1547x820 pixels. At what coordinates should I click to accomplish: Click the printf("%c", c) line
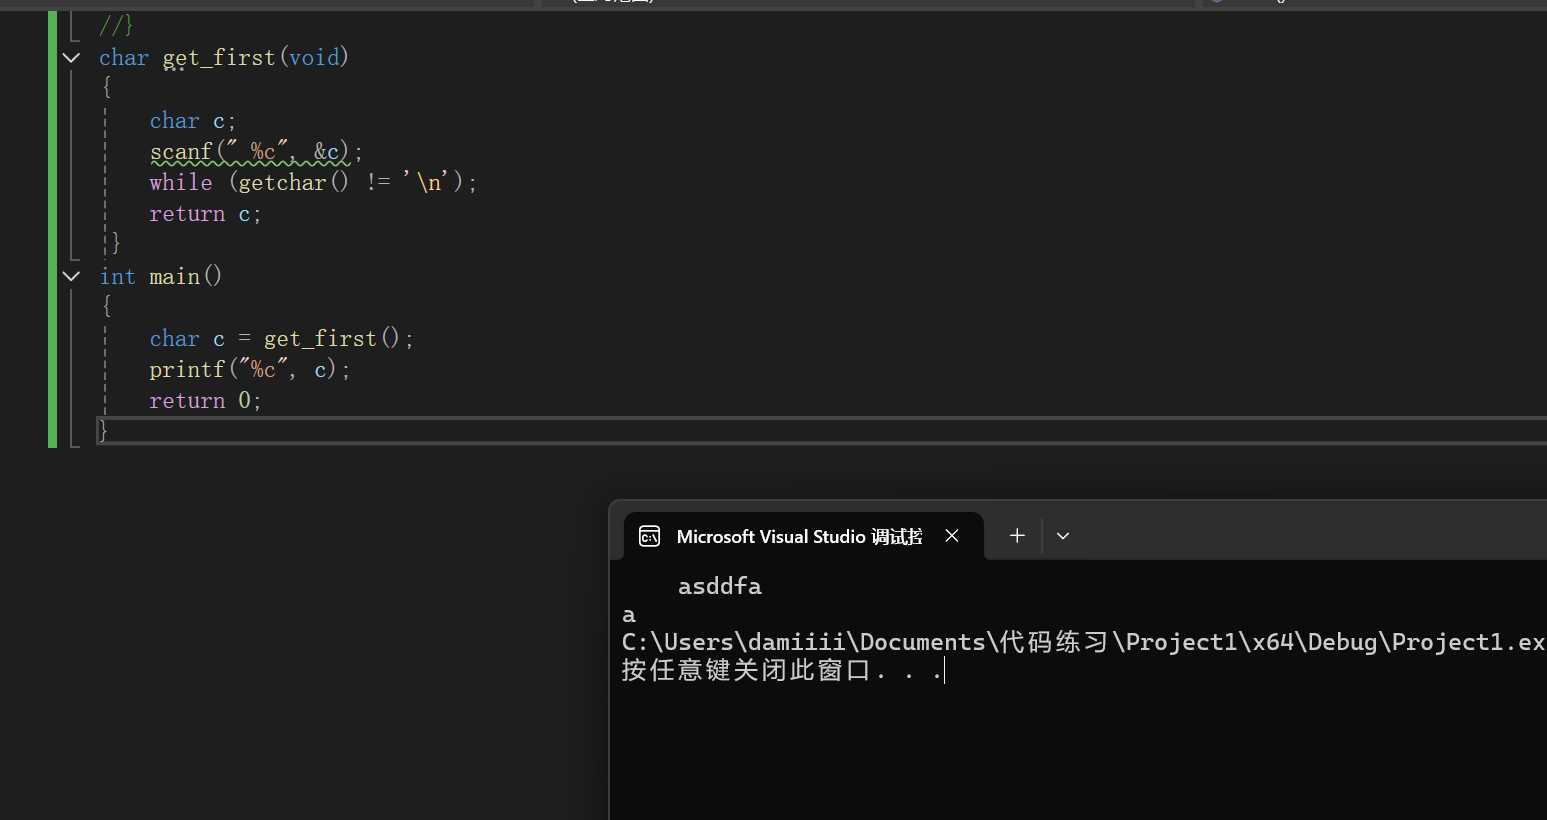[x=250, y=370]
